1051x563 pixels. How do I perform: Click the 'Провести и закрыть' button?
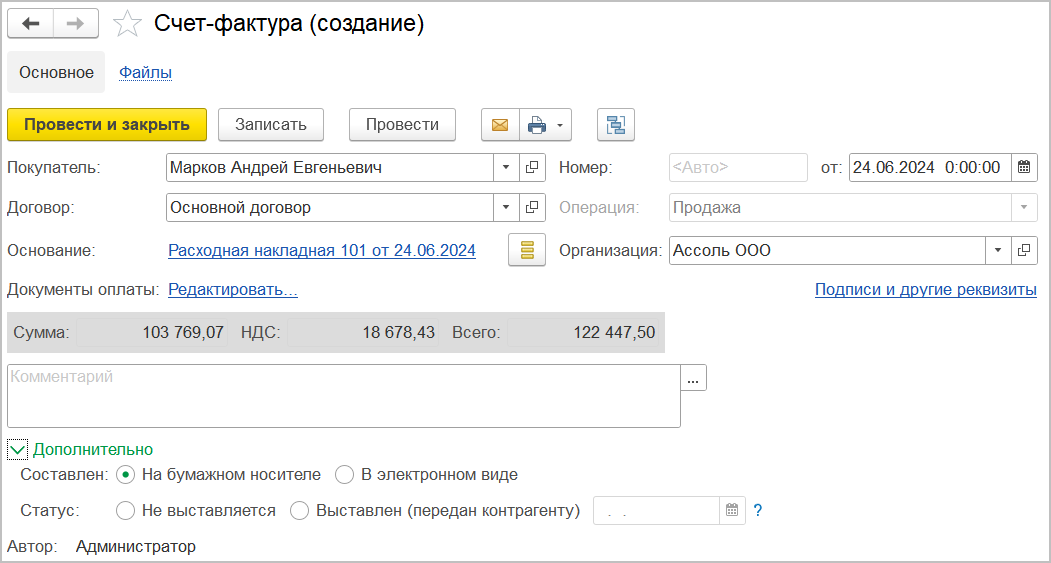pyautogui.click(x=106, y=125)
